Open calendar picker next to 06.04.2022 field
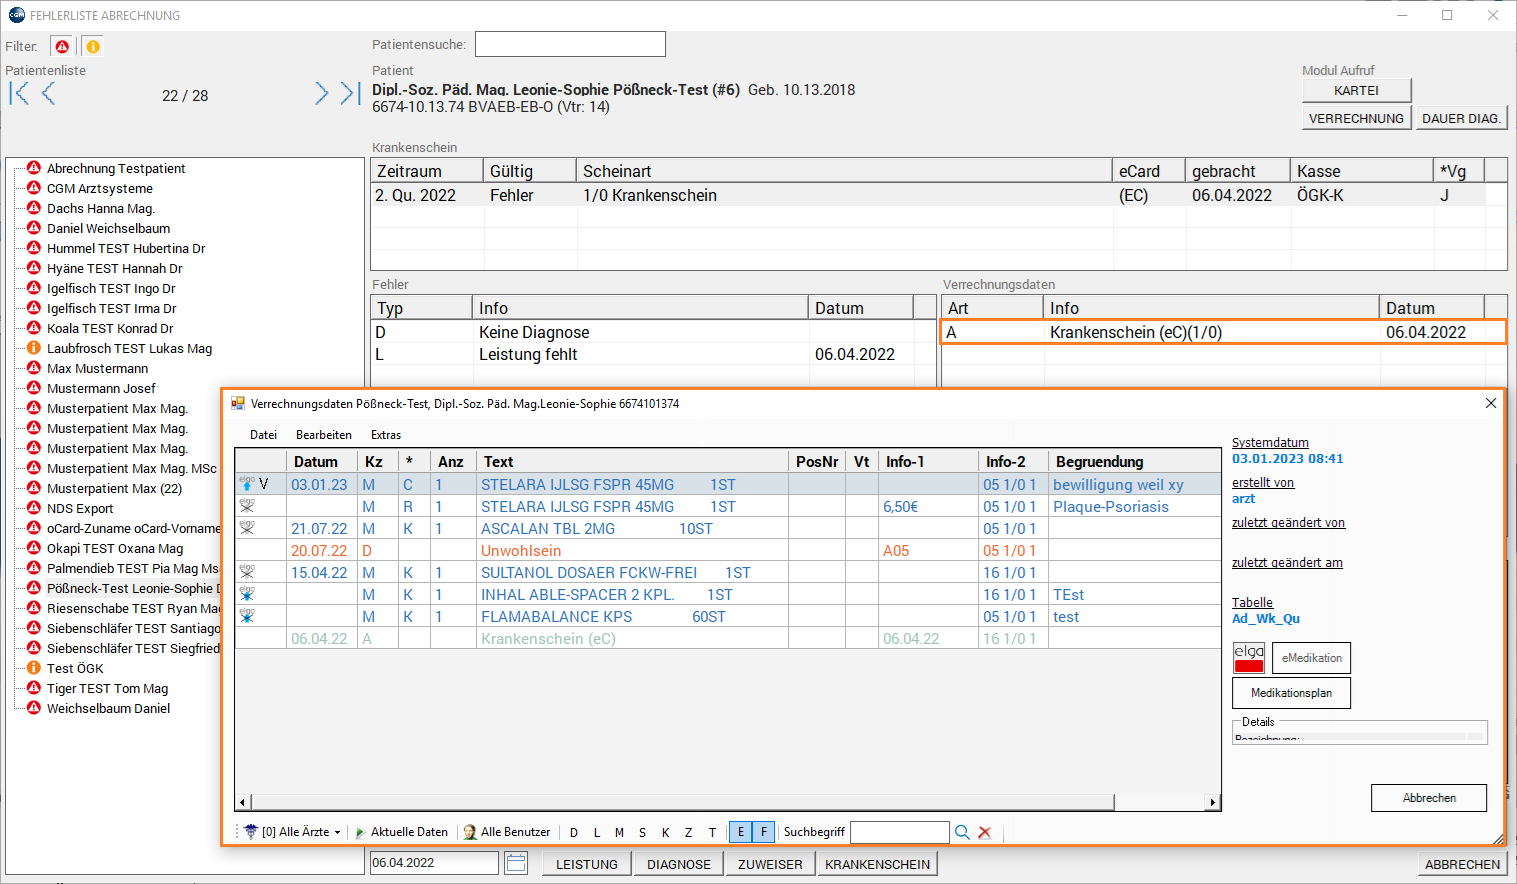This screenshot has width=1517, height=884. click(516, 863)
